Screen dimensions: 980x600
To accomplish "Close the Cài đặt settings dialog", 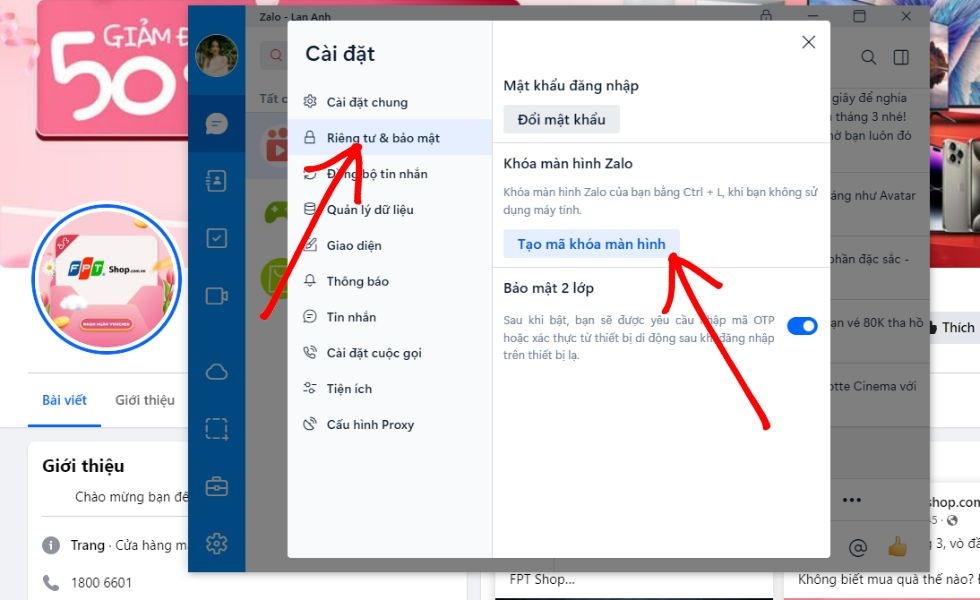I will (x=808, y=42).
